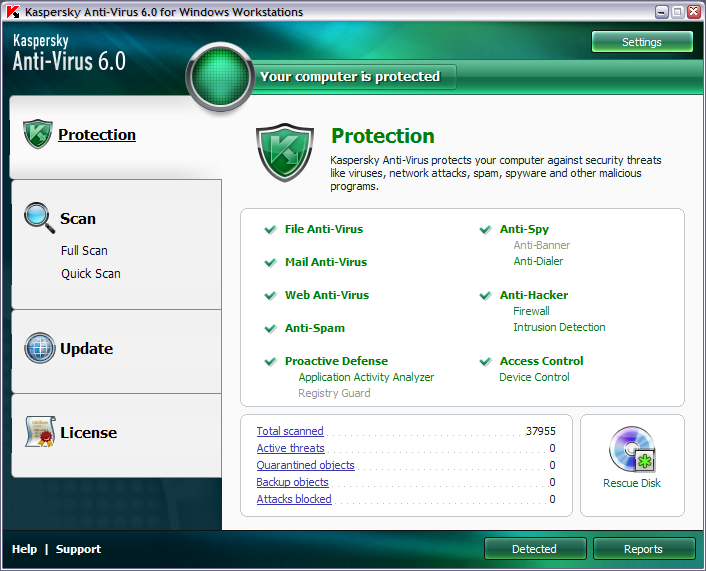
Task: Click Mail Anti-Virus component
Action: (326, 262)
